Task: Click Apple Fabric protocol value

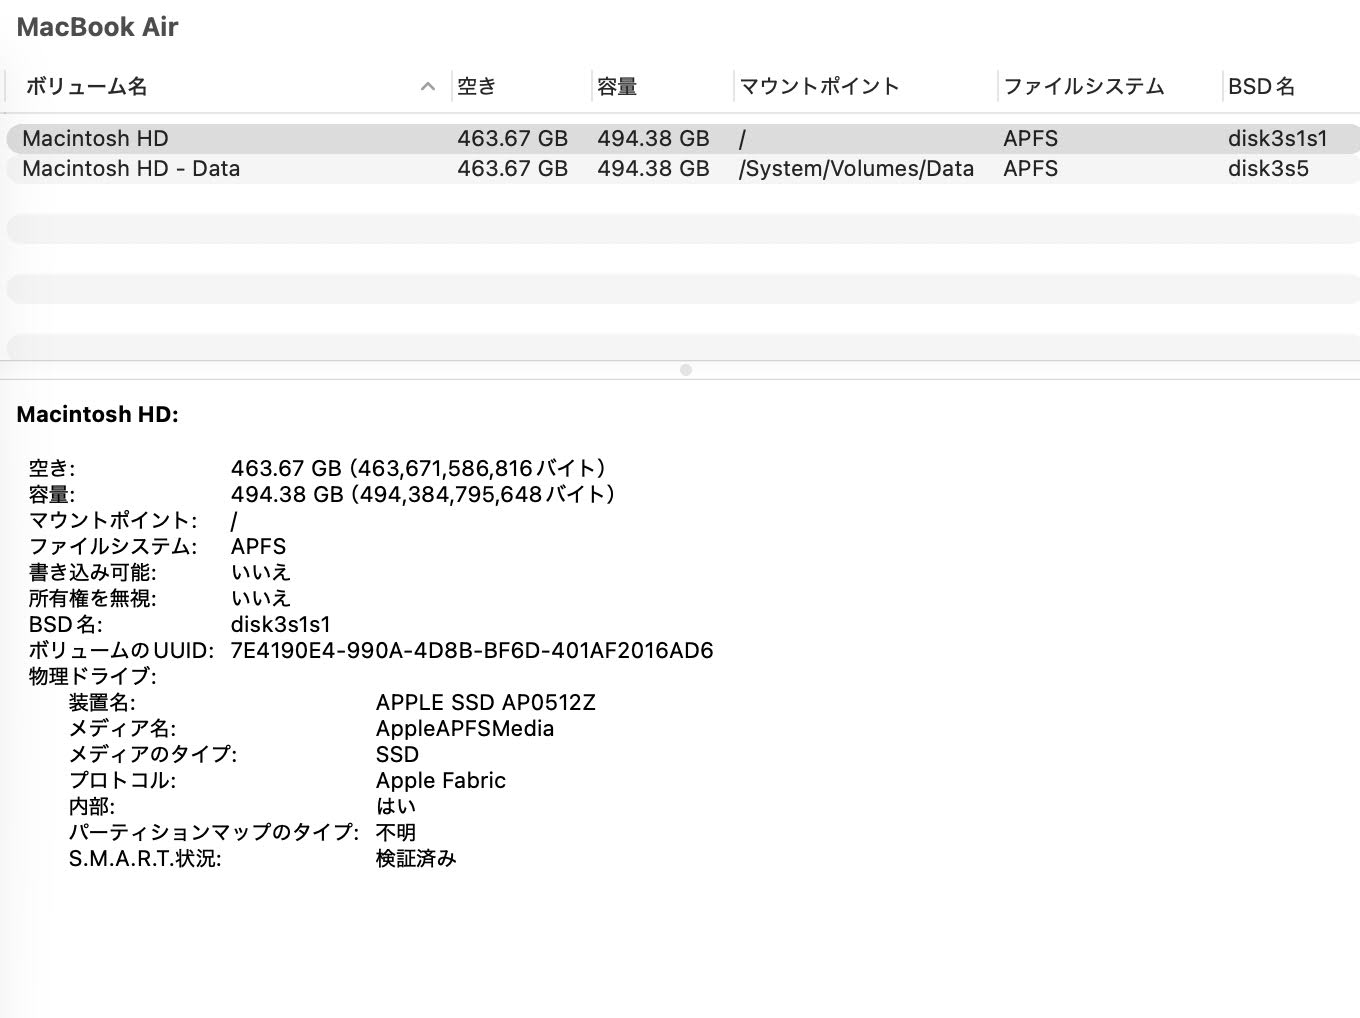Action: tap(441, 780)
